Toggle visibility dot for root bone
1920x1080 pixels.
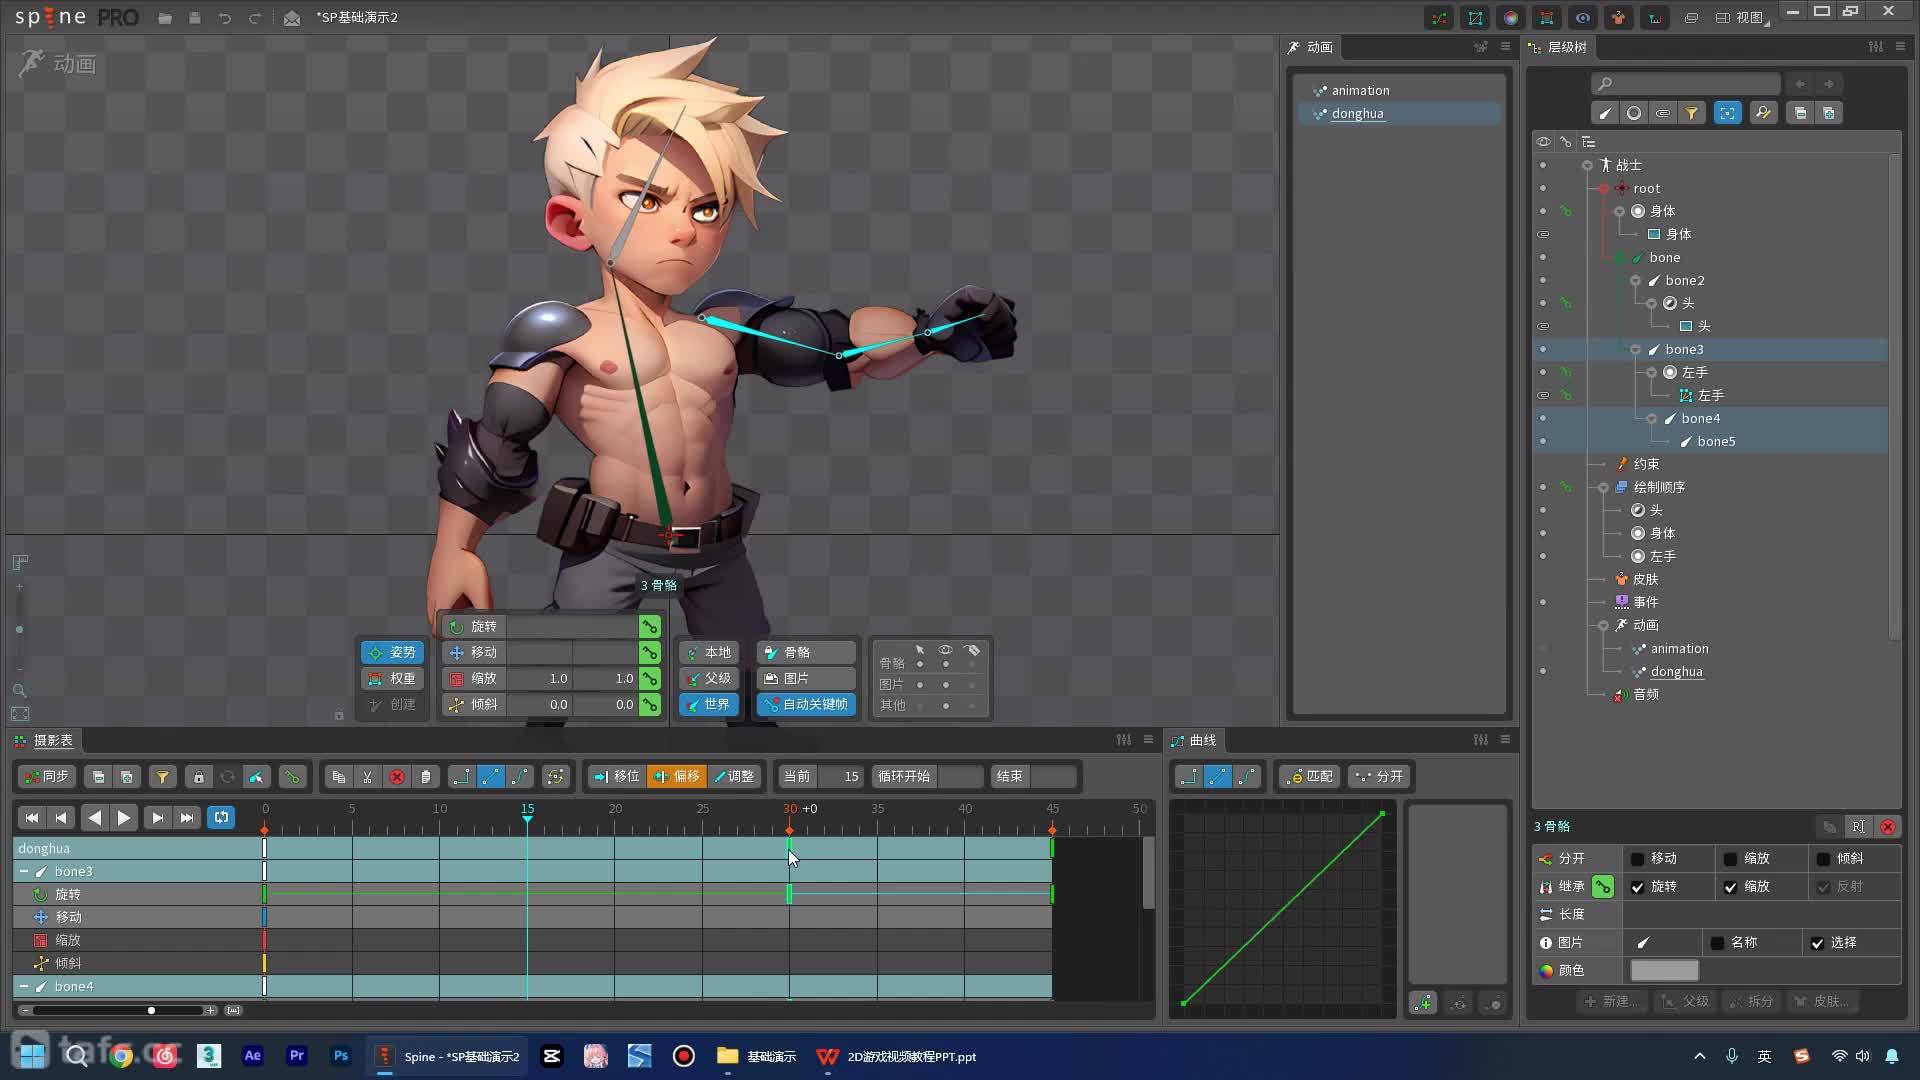tap(1543, 188)
